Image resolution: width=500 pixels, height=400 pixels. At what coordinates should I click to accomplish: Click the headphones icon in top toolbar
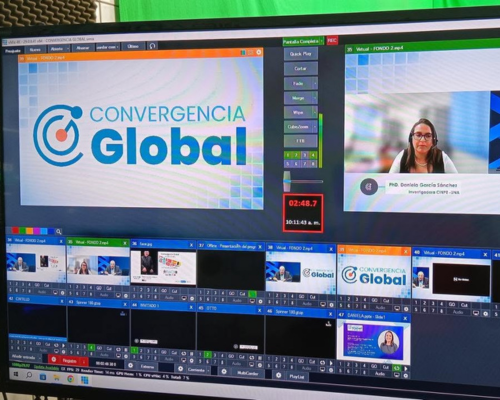[x=152, y=46]
